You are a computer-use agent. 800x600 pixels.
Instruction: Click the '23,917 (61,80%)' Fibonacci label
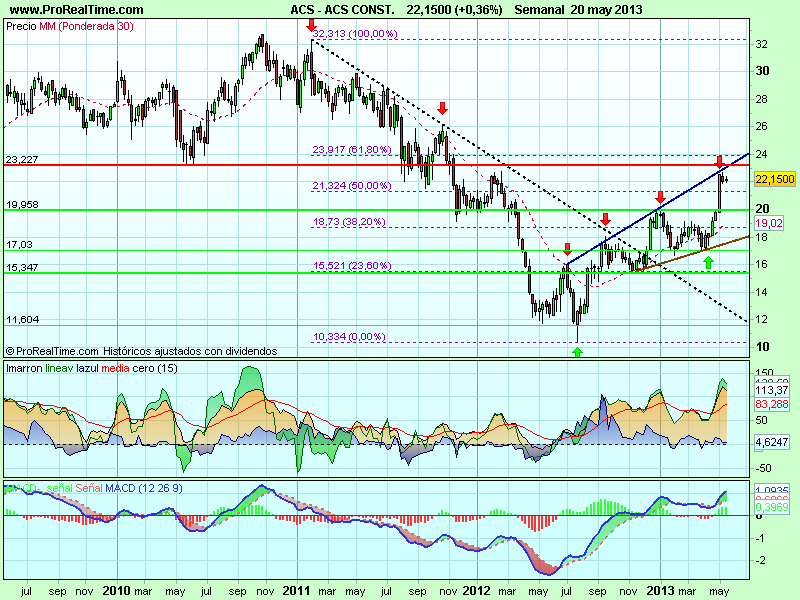pyautogui.click(x=352, y=149)
